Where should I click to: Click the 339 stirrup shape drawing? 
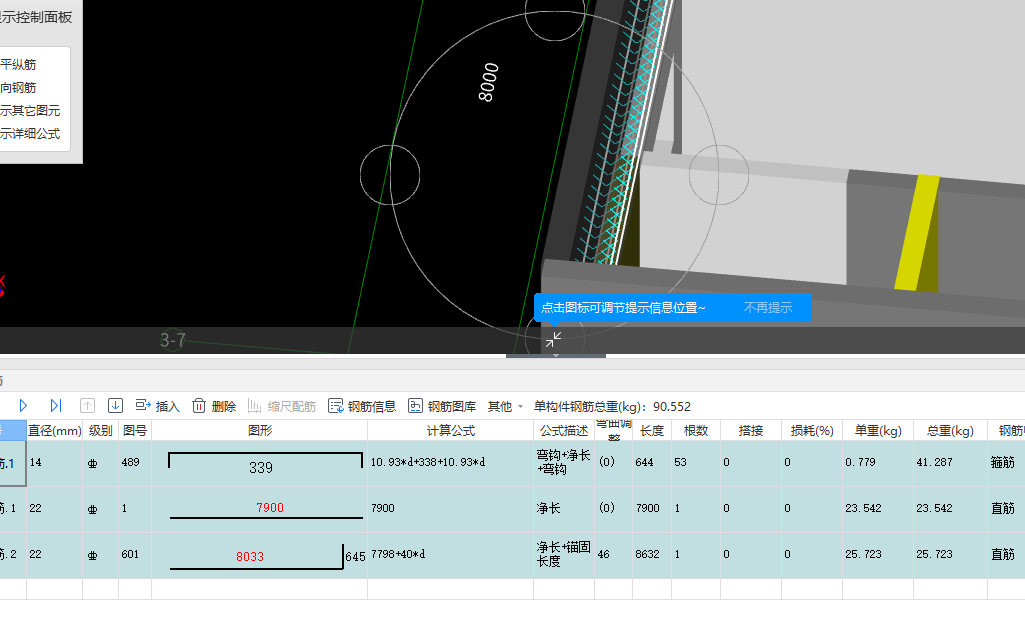click(x=265, y=462)
